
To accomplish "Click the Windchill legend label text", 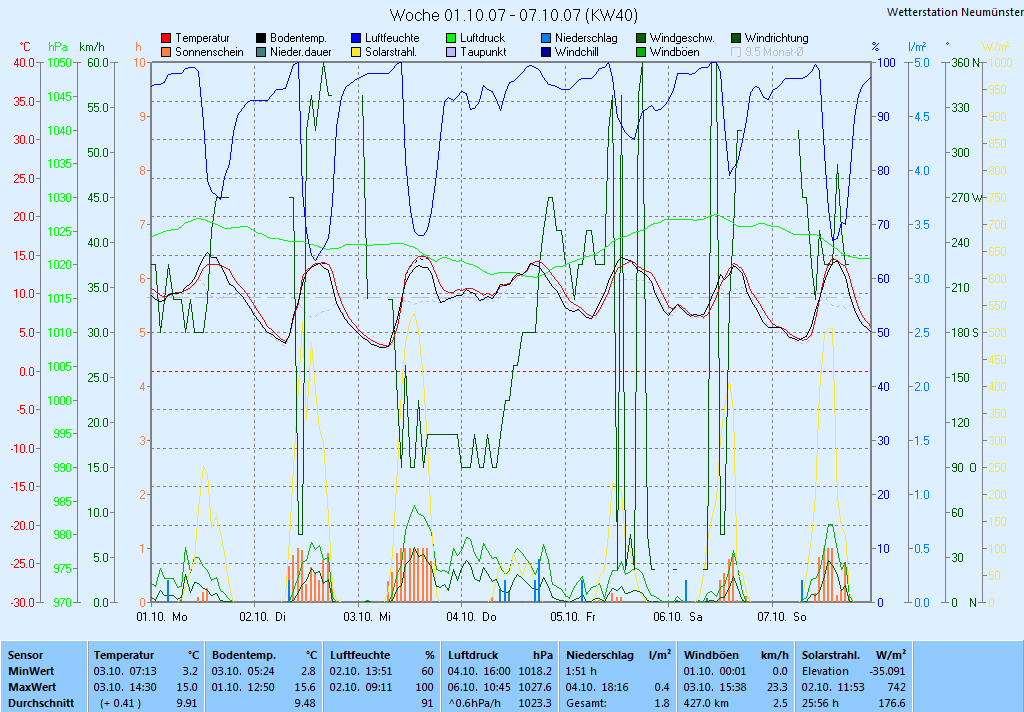I will point(577,52).
